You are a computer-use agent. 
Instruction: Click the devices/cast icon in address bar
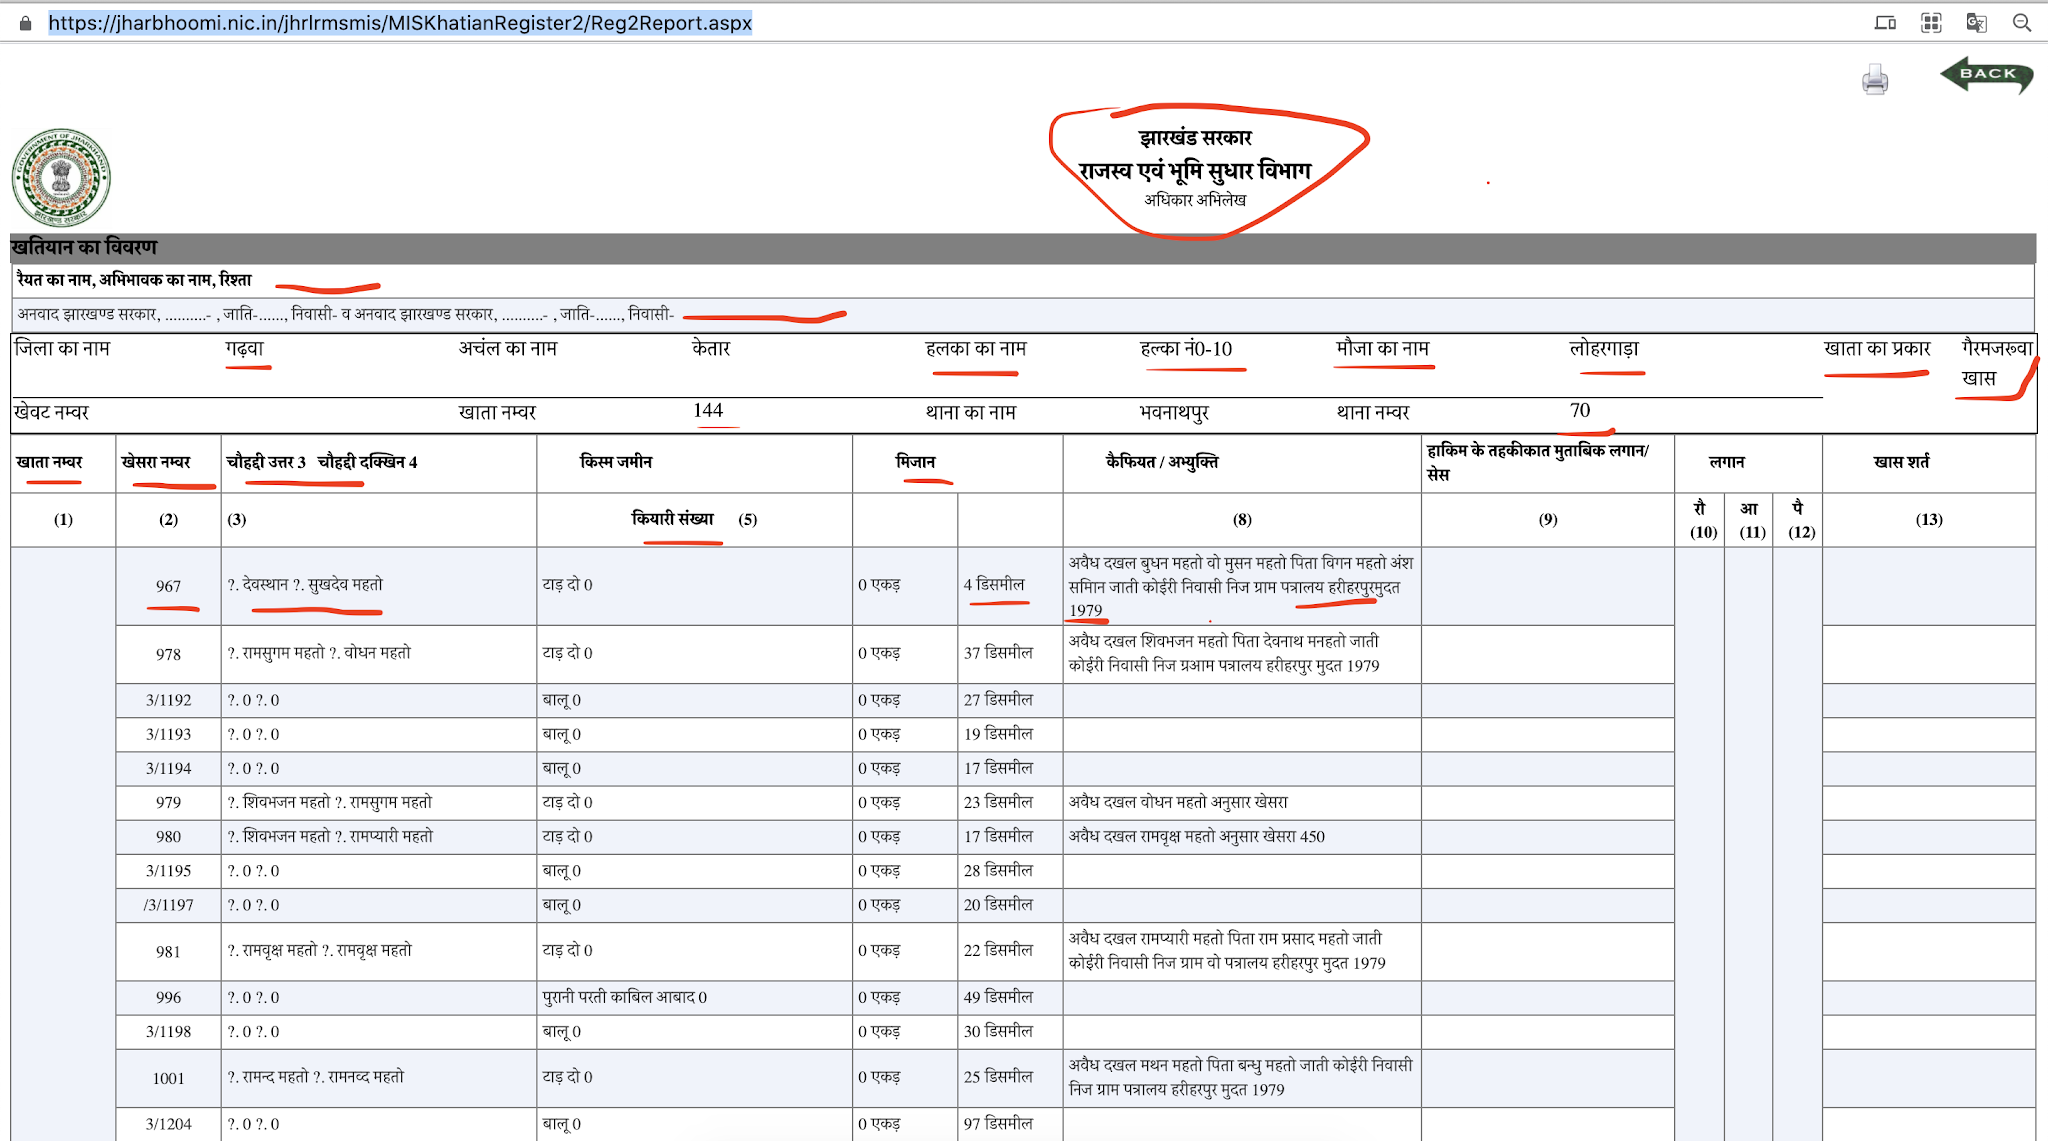1885,22
